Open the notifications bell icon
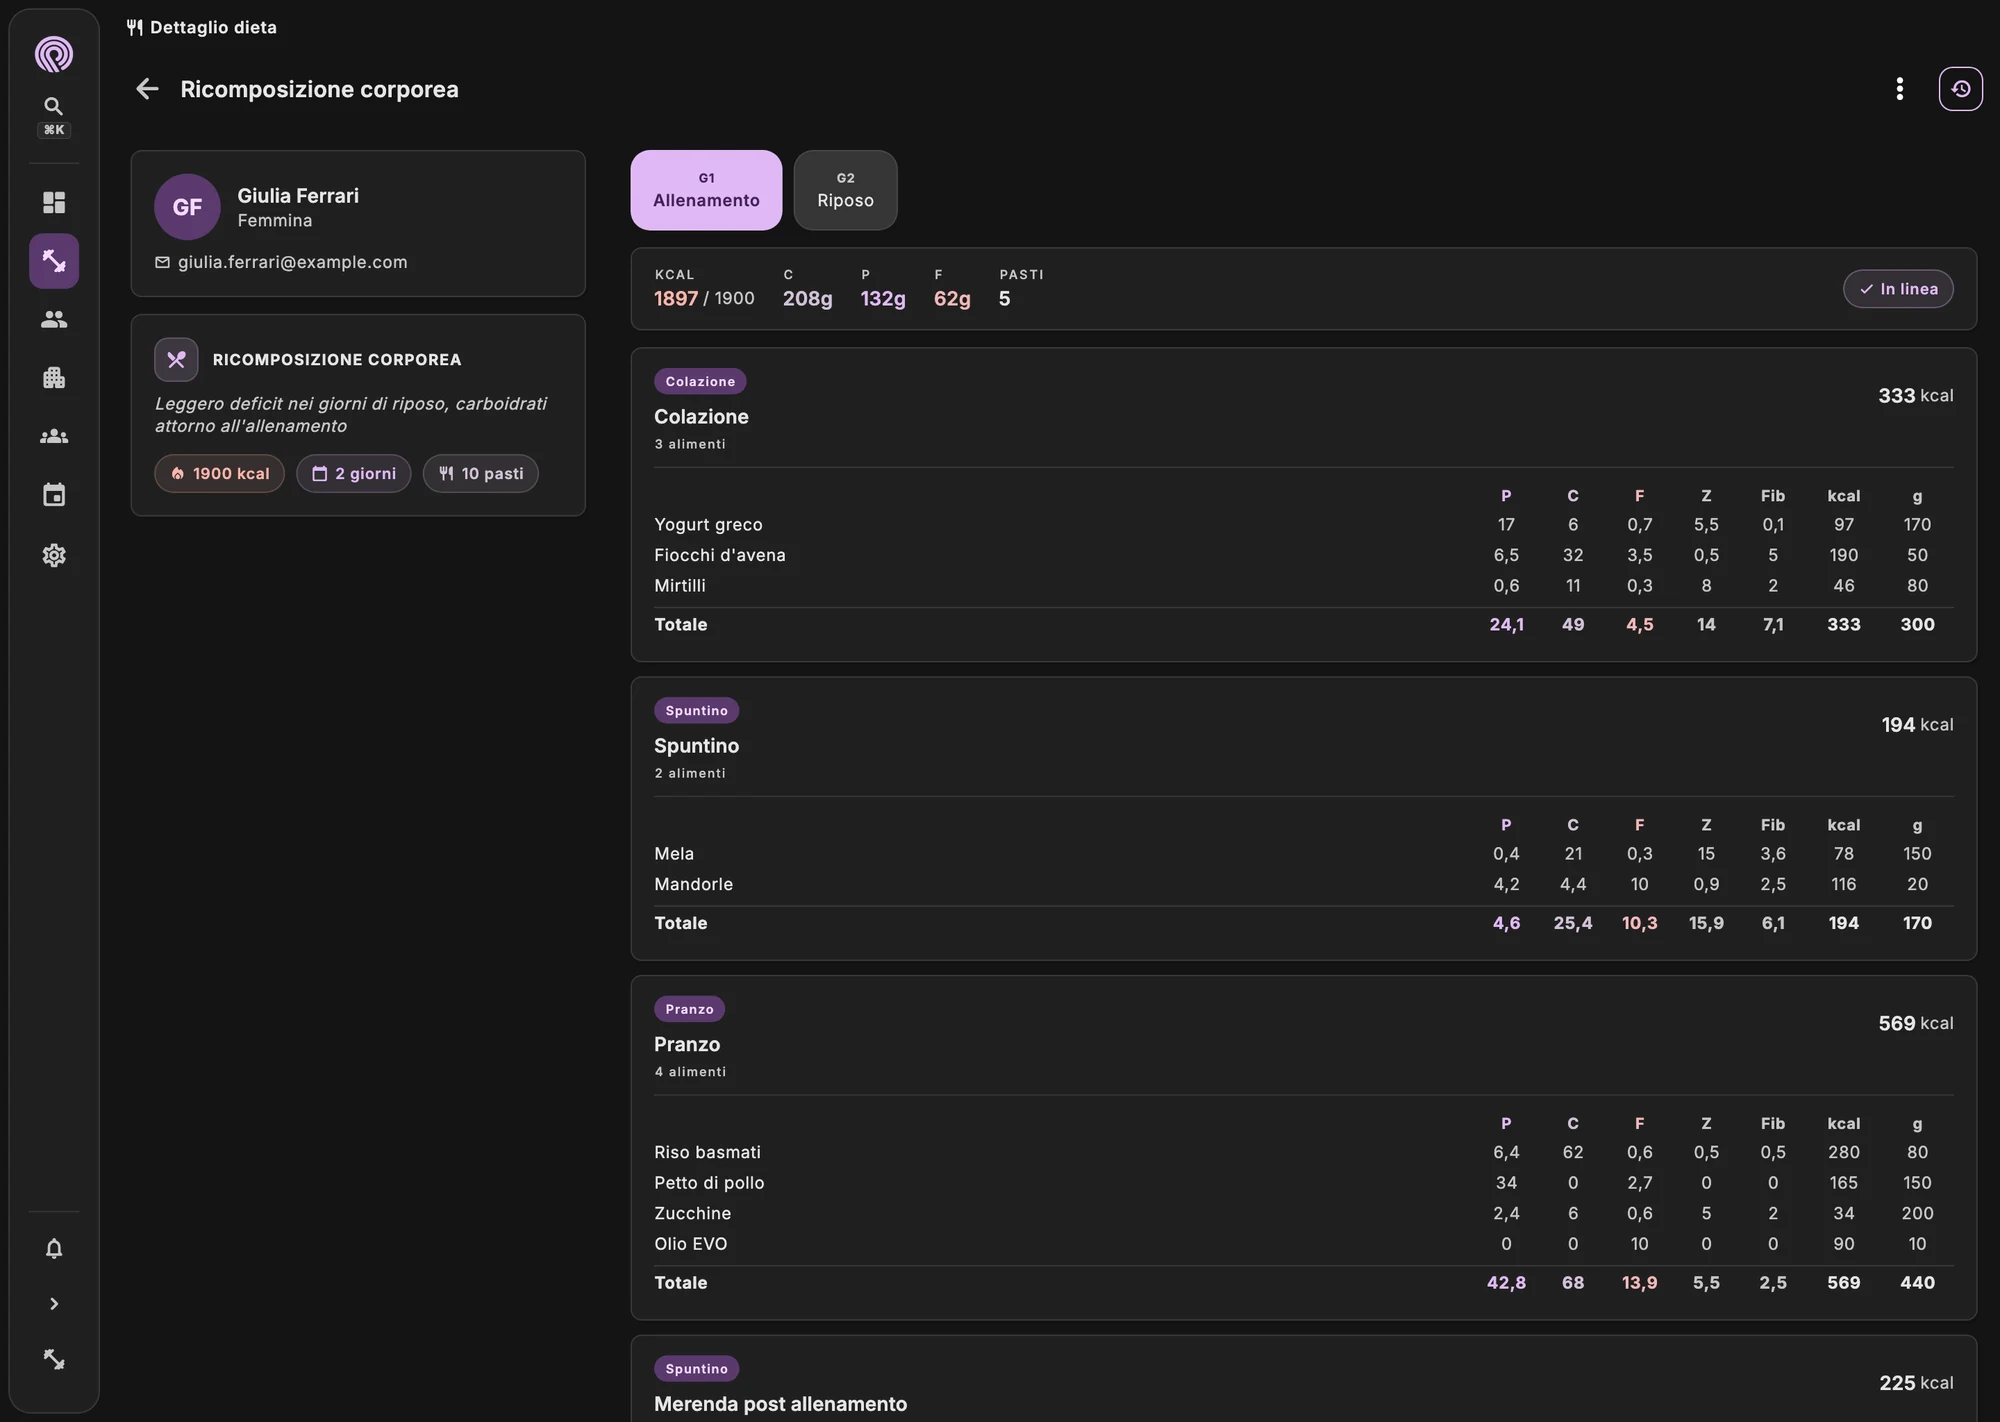2000x1422 pixels. [x=54, y=1249]
